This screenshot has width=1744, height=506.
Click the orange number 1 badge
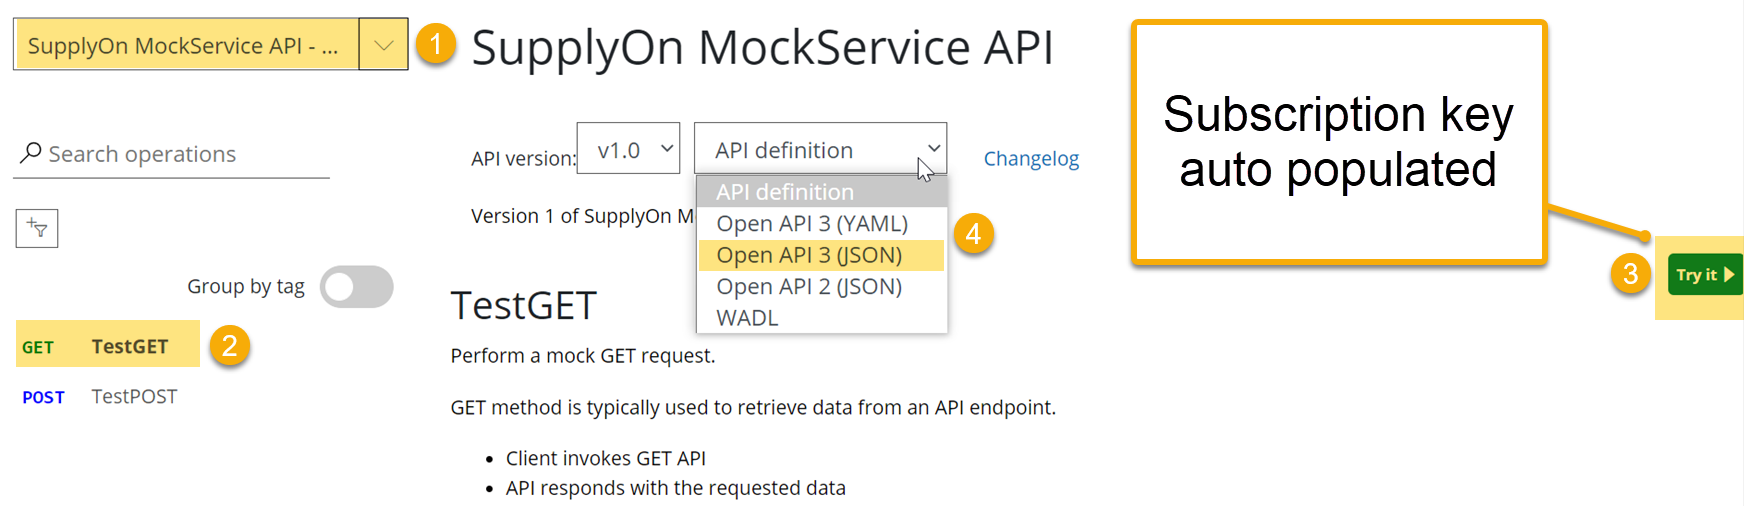point(435,45)
